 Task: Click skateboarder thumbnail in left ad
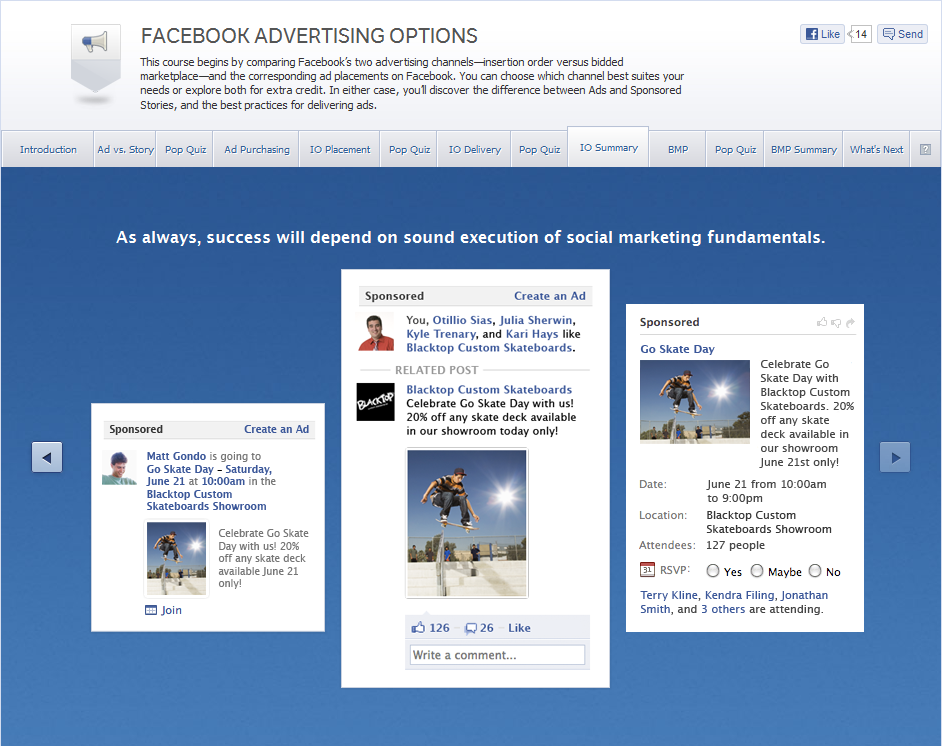point(177,559)
